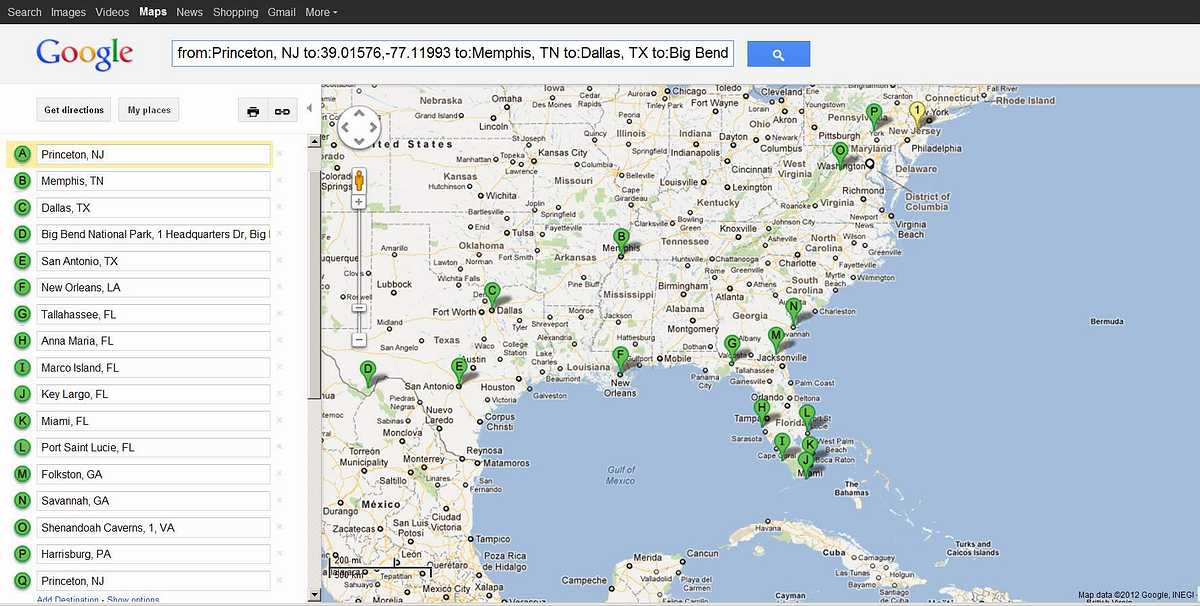Click the map zoom slider handle
This screenshot has height=606, width=1200.
click(359, 307)
